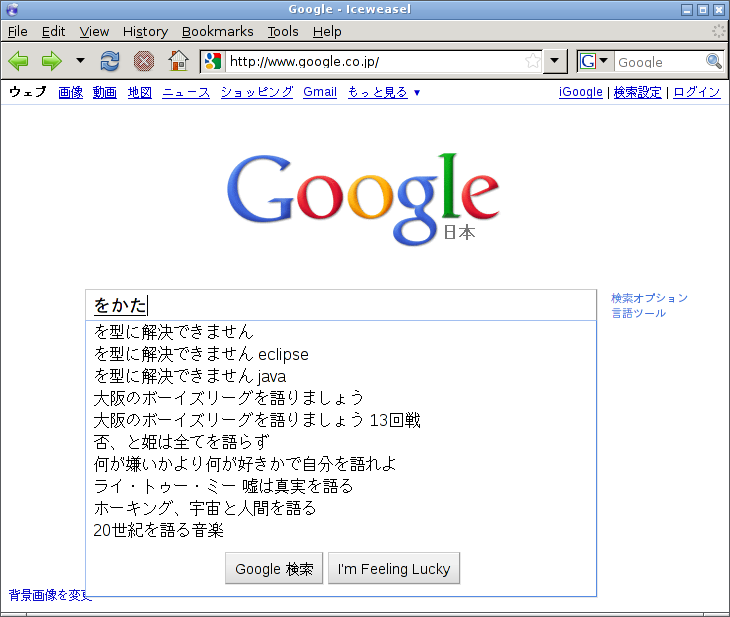Click the green Forward arrow button
Screen dimensions: 730x617
click(x=51, y=61)
